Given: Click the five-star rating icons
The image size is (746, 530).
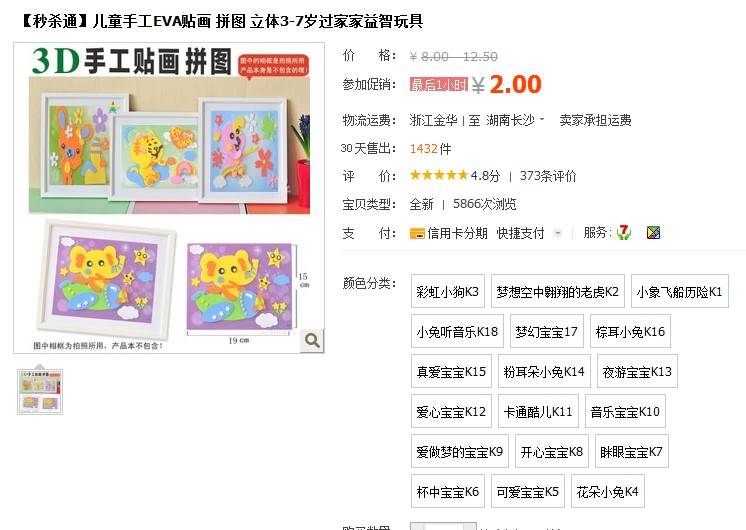Looking at the screenshot, I should (x=439, y=176).
